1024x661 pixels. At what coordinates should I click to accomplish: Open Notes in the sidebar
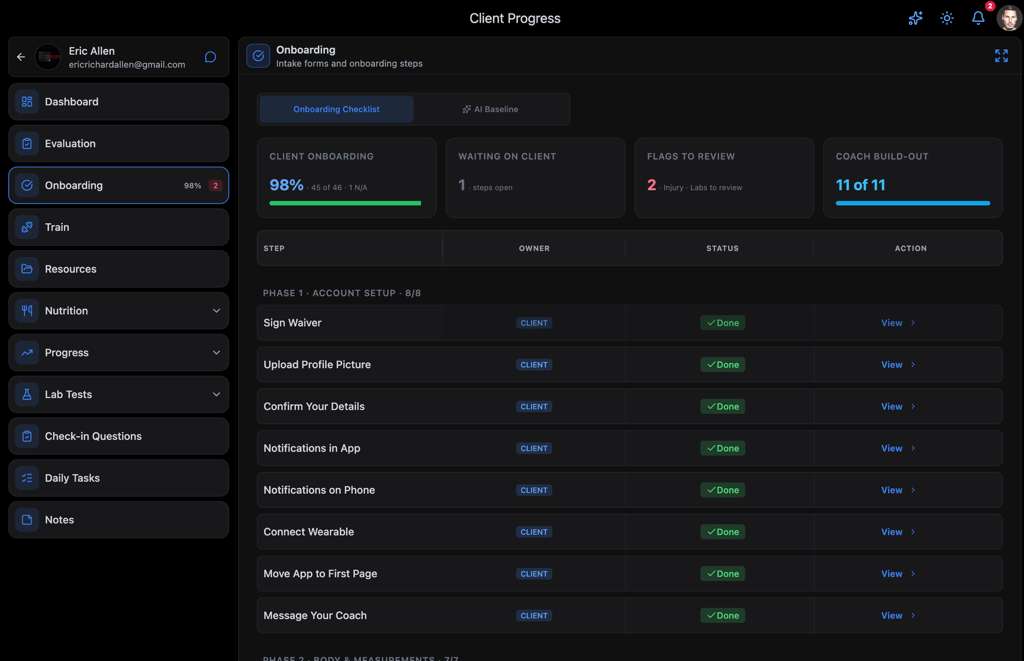[118, 520]
